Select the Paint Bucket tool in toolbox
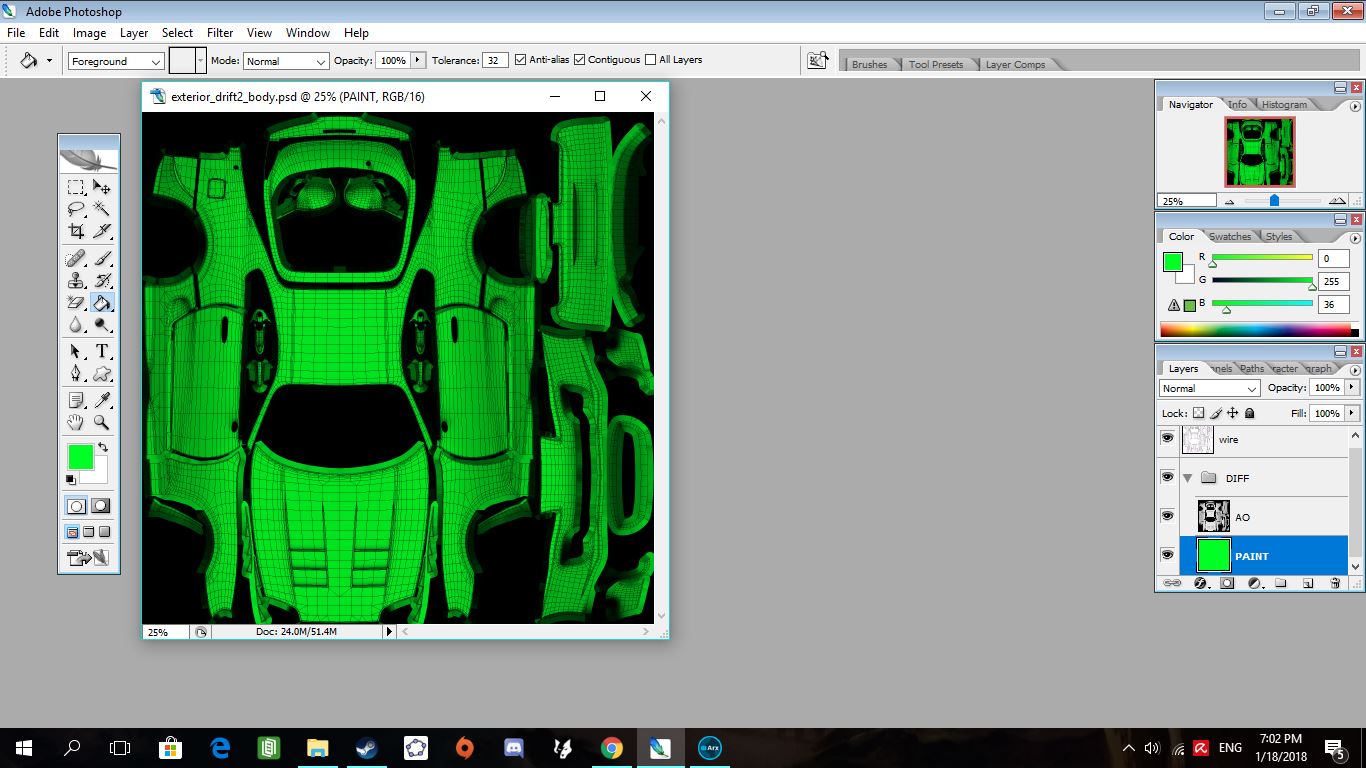This screenshot has height=768, width=1366. 102,303
